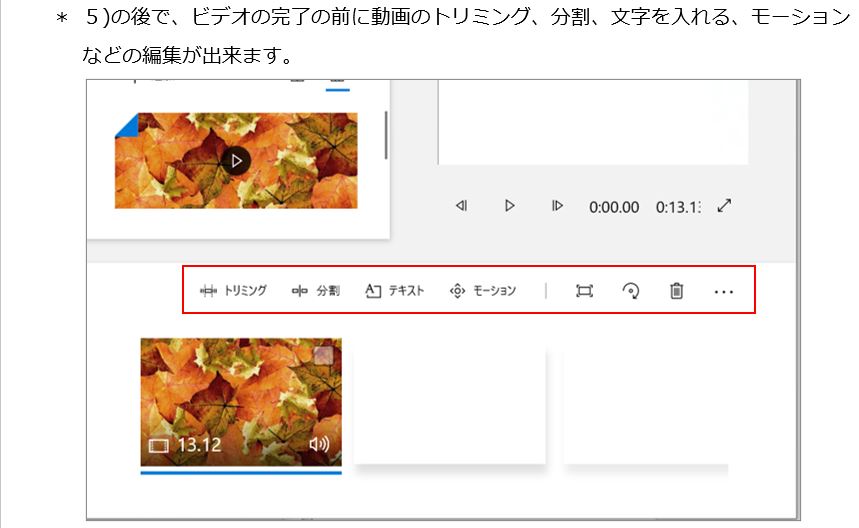The width and height of the screenshot is (859, 528).
Task: Select the 13.12 storyboard clip
Action: point(241,402)
